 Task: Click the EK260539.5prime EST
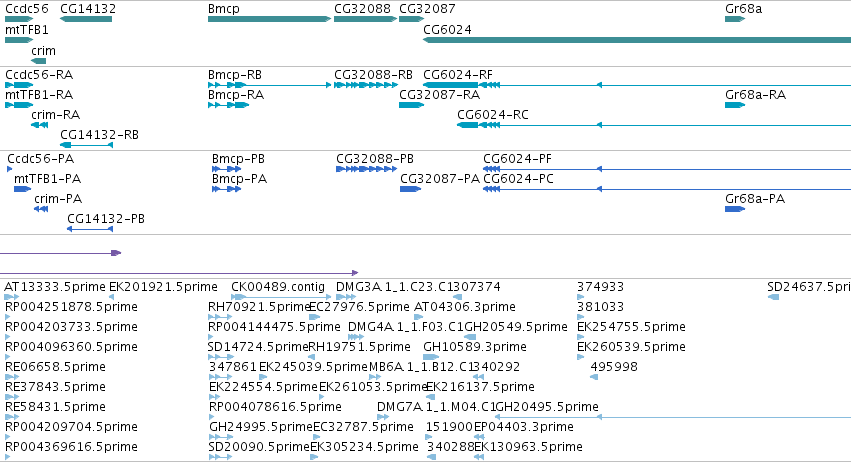pos(580,357)
